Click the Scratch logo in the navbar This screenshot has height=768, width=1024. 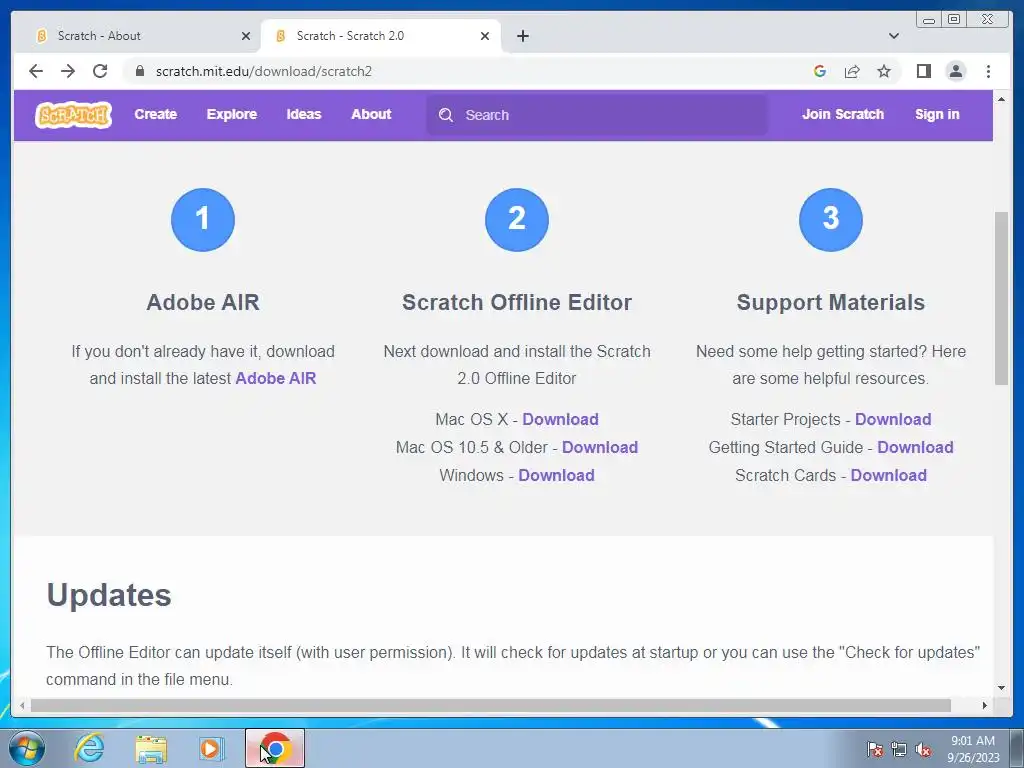tap(73, 115)
